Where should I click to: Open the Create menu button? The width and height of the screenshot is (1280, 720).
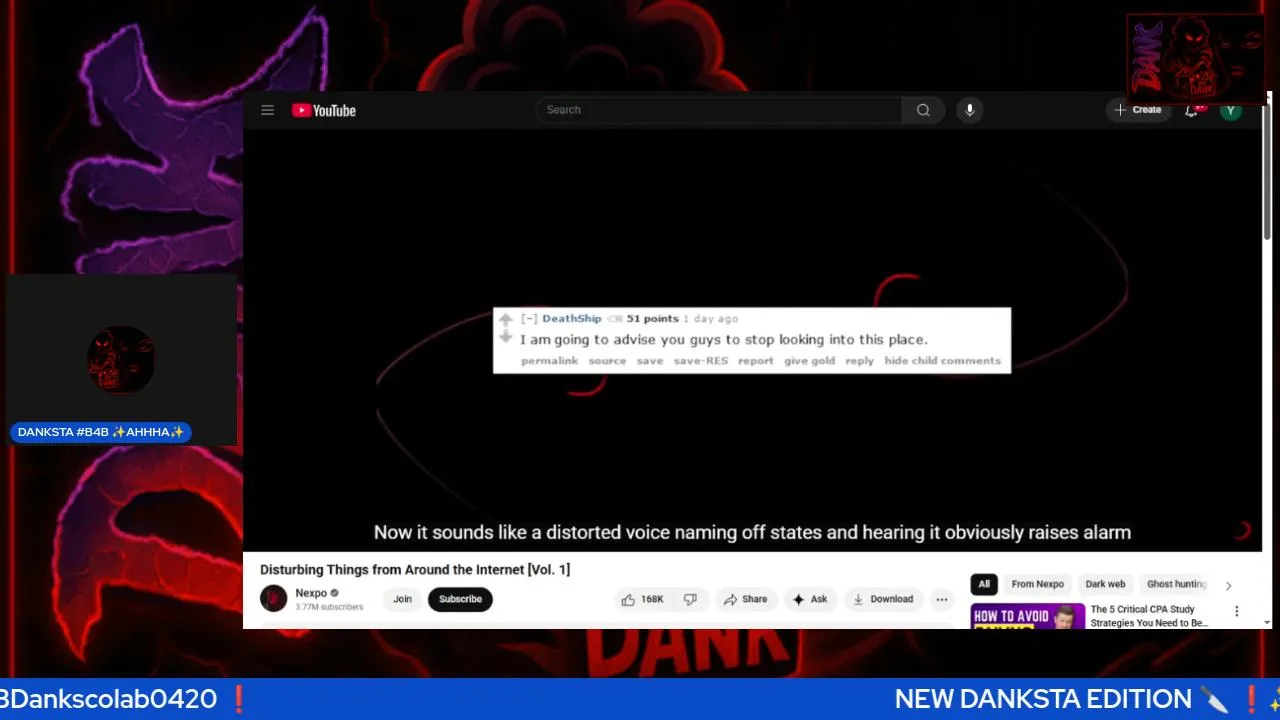point(1138,110)
